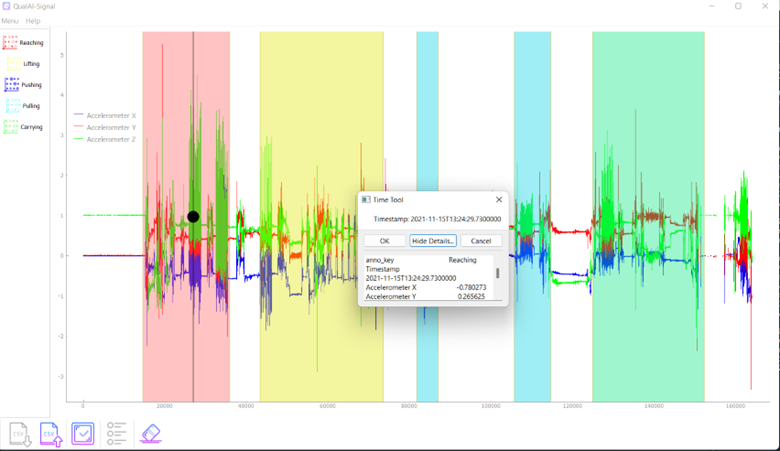Click the details list scrollbar thumb
The image size is (780, 451).
497,273
